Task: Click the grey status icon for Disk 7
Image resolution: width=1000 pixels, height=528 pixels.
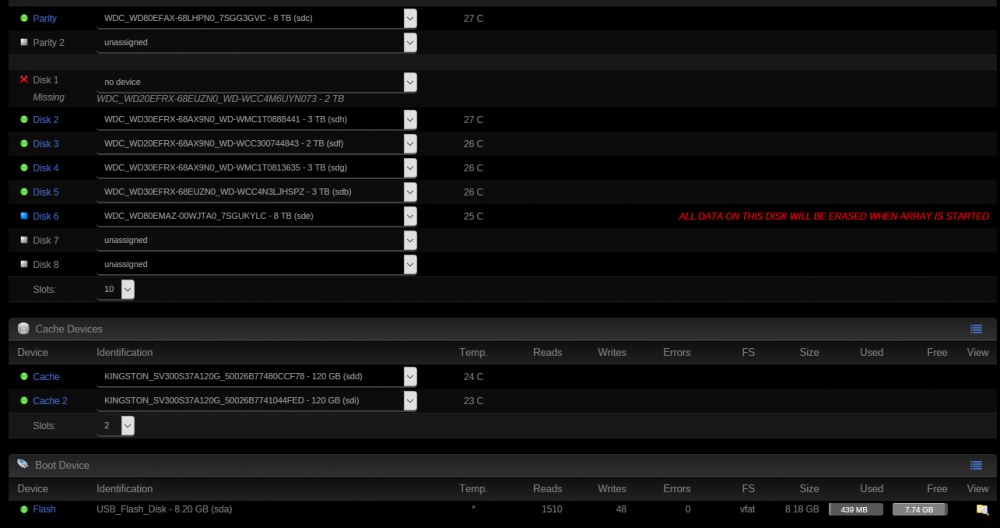Action: [24, 240]
